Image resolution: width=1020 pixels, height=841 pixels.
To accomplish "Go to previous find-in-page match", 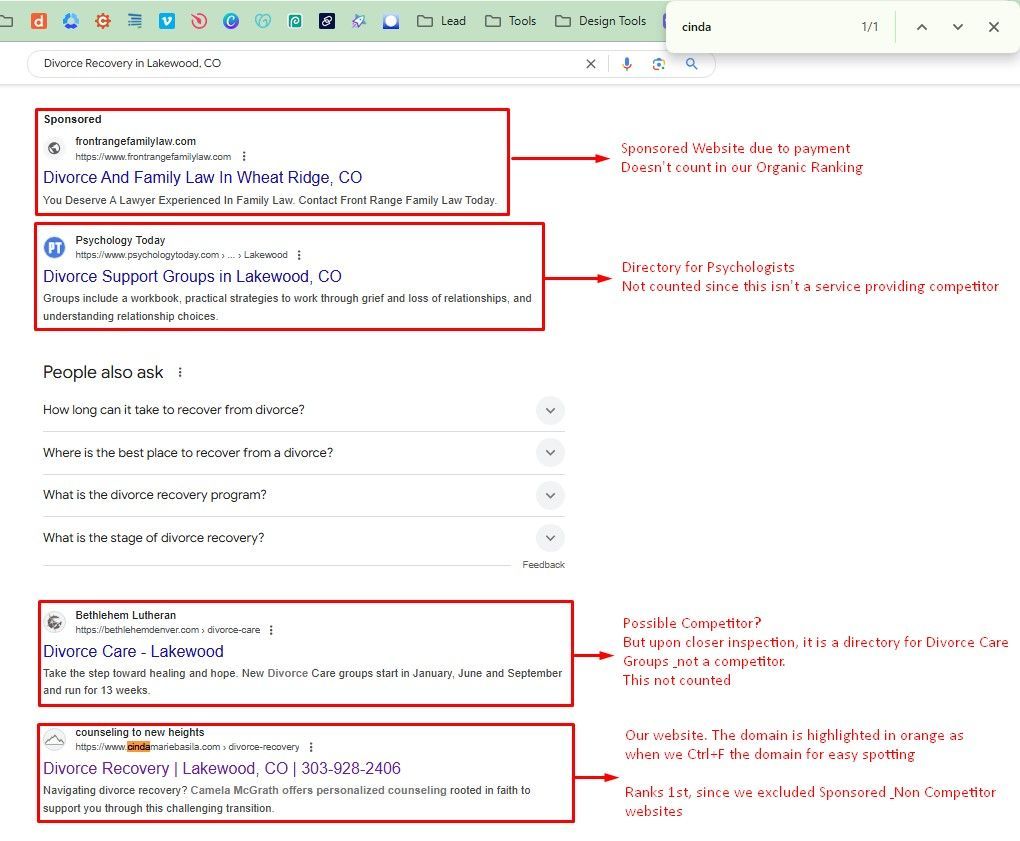I will (x=922, y=27).
